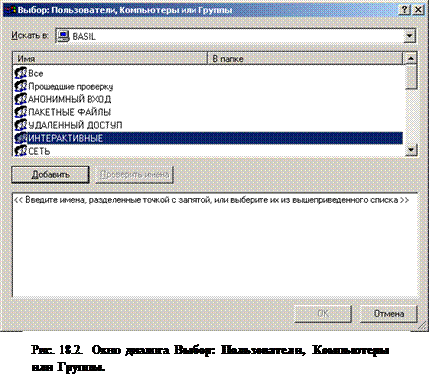The width and height of the screenshot is (429, 382).
Task: Sort by the Имя column header
Action: [x=110, y=59]
